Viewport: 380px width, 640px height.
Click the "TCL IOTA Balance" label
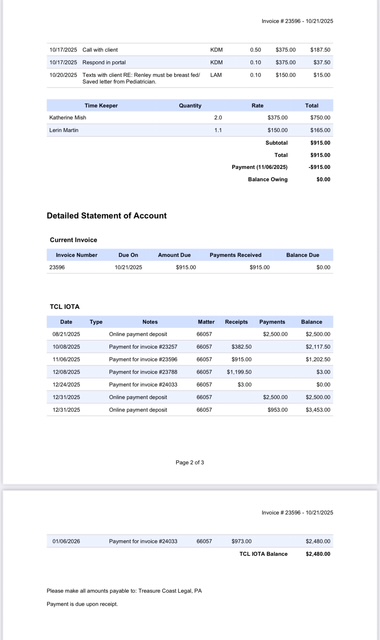[x=263, y=554]
